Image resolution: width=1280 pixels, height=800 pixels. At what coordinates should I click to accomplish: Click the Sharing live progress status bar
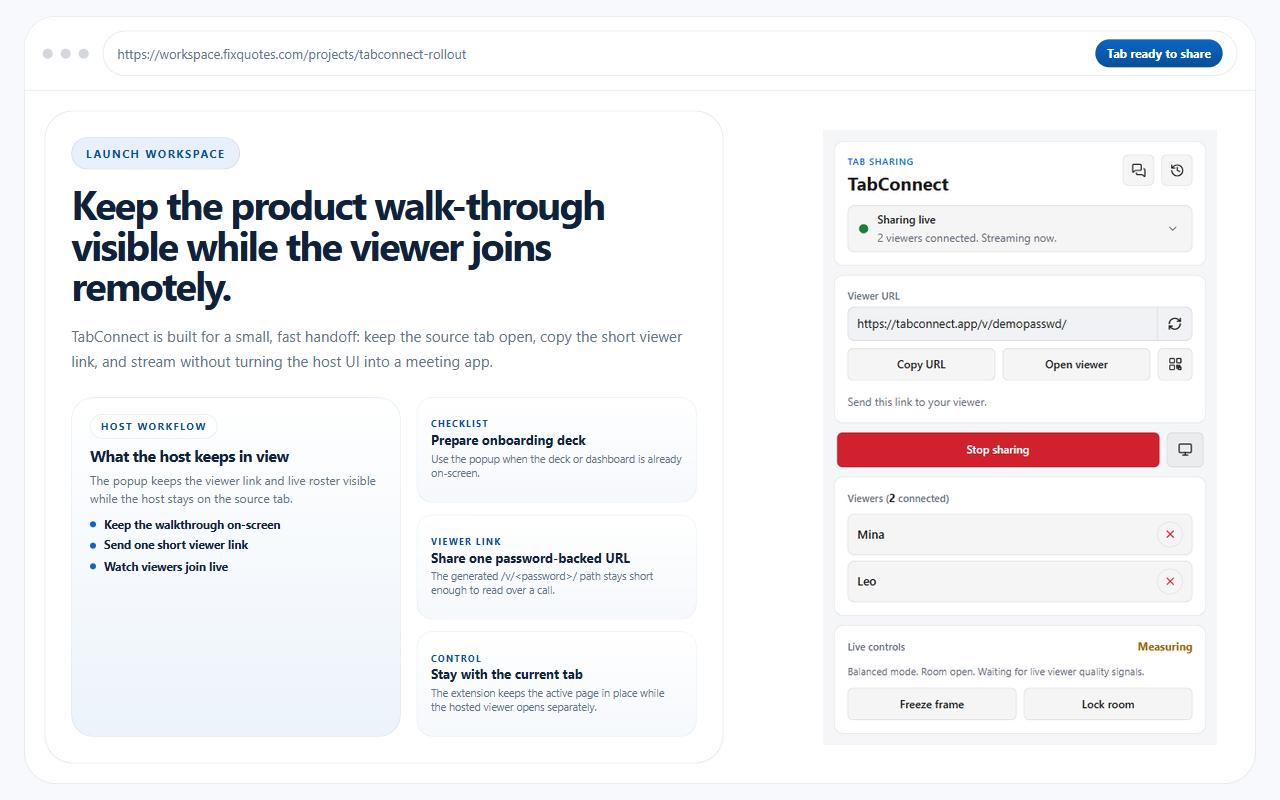click(x=1019, y=228)
